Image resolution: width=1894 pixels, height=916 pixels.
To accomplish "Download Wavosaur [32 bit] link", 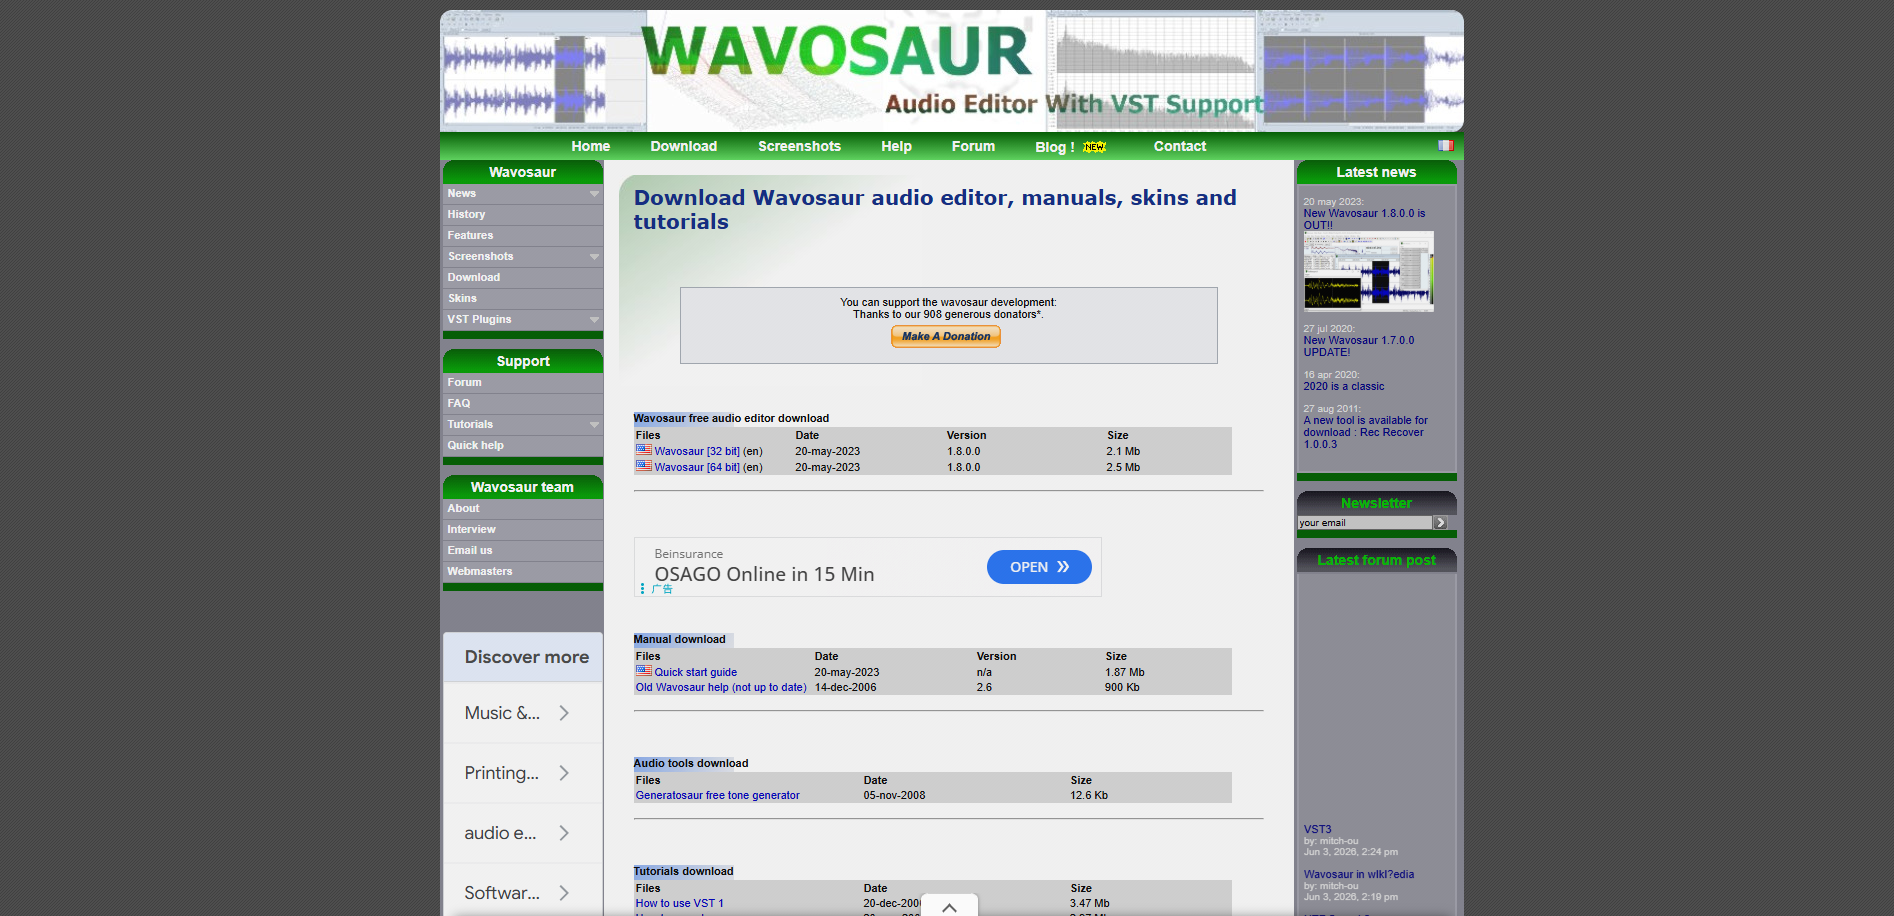I will coord(697,451).
